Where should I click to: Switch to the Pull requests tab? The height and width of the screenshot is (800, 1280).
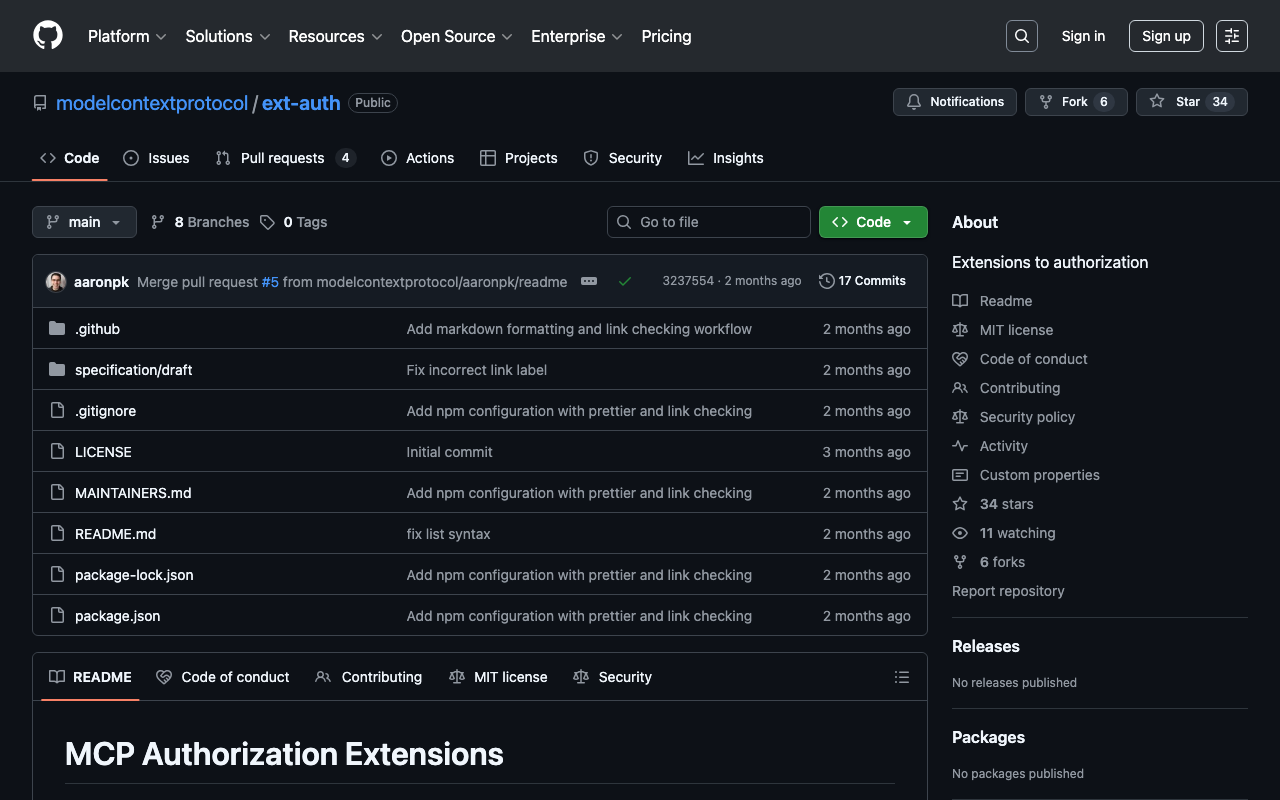tap(282, 158)
